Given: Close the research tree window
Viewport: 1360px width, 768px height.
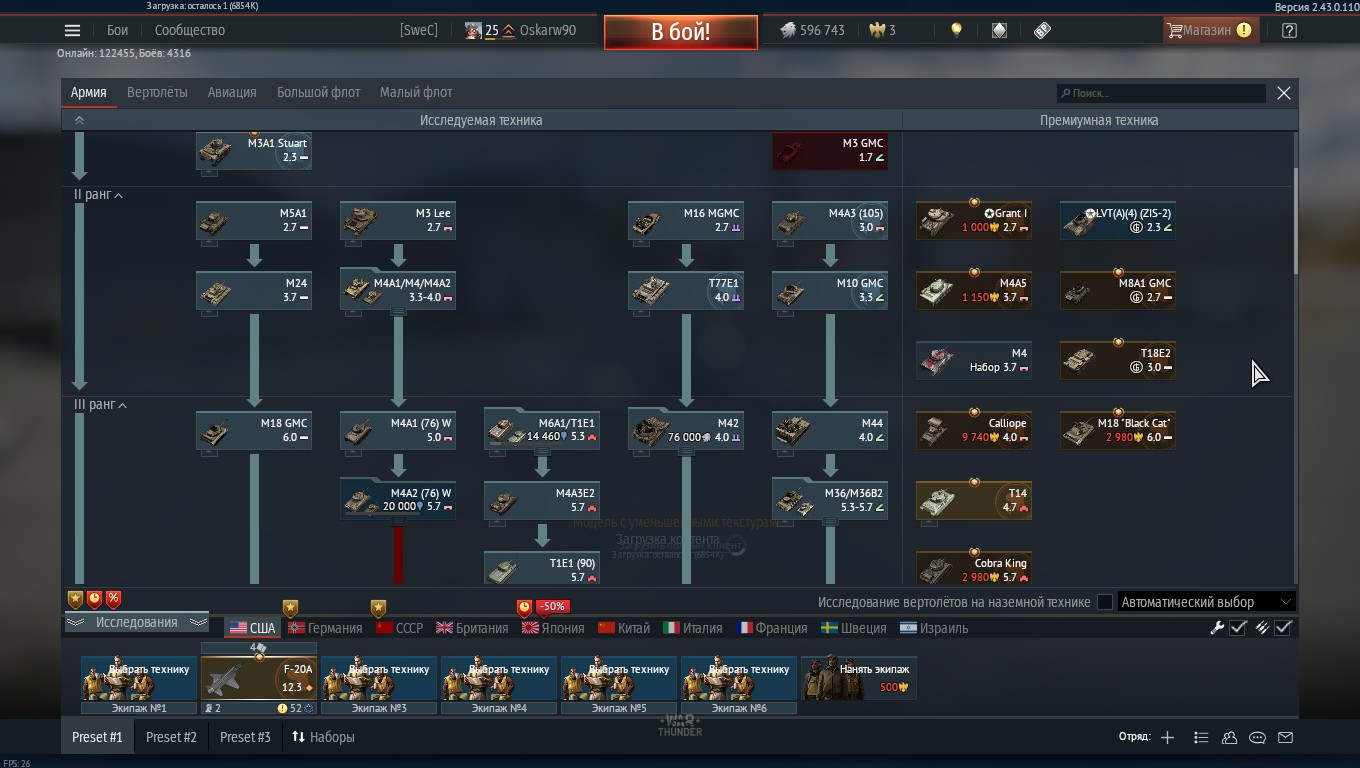Looking at the screenshot, I should [x=1284, y=93].
